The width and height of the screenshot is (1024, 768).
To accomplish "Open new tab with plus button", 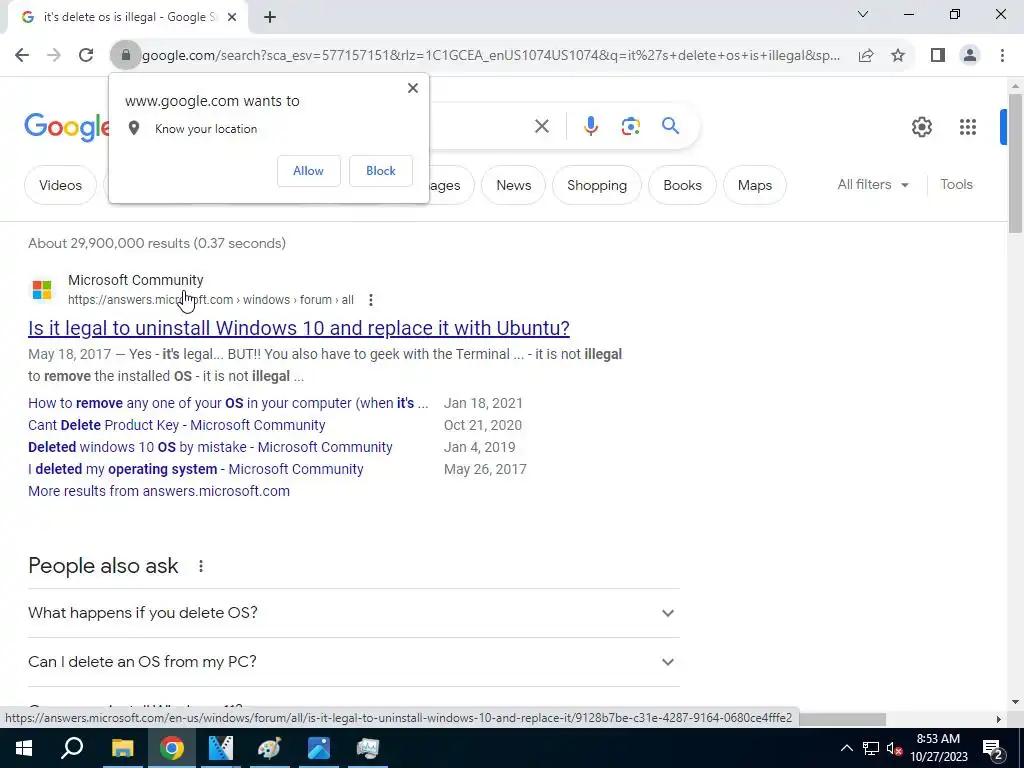I will [x=270, y=17].
